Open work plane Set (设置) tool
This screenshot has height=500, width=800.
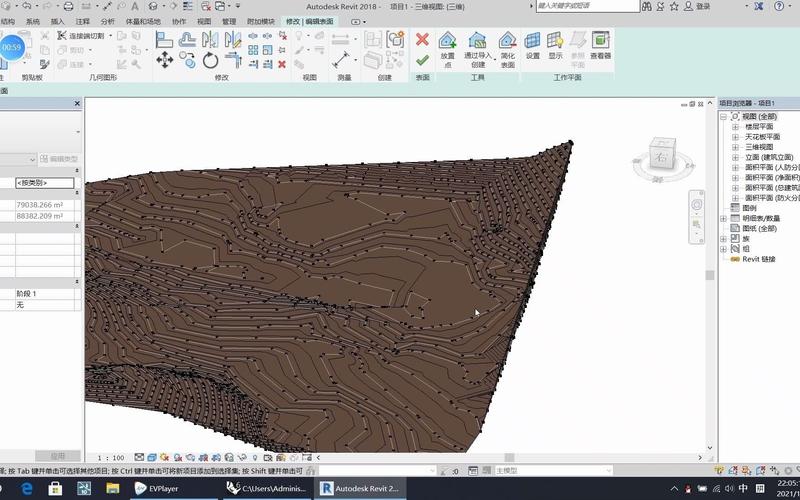point(532,45)
